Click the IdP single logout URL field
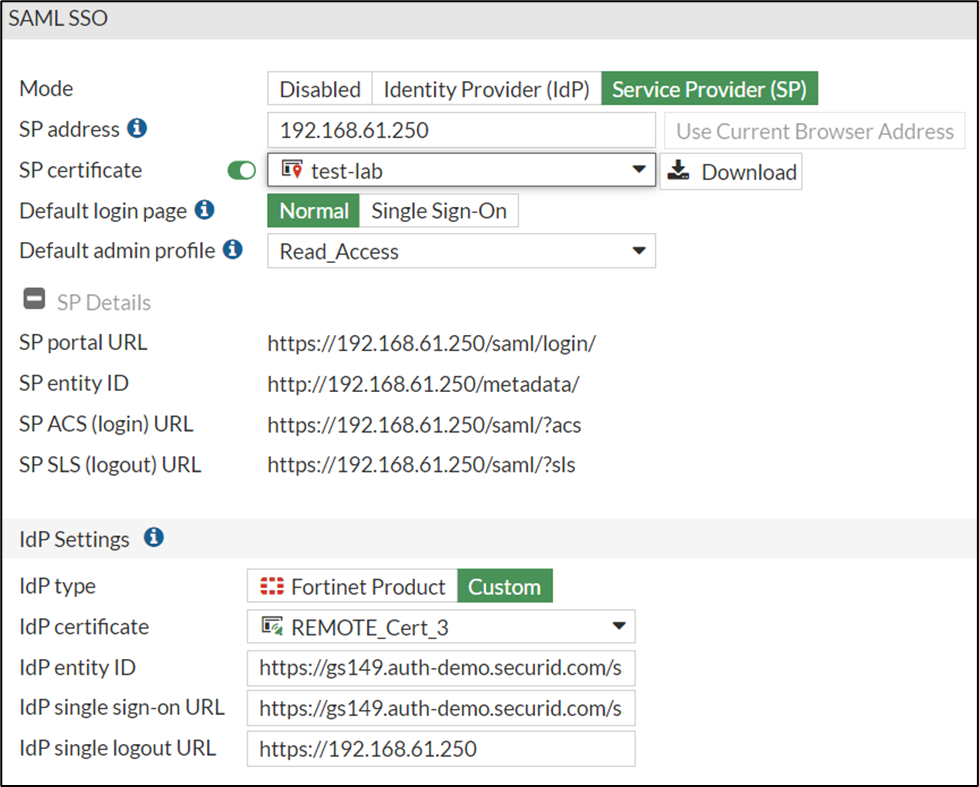Image resolution: width=979 pixels, height=787 pixels. coord(441,748)
